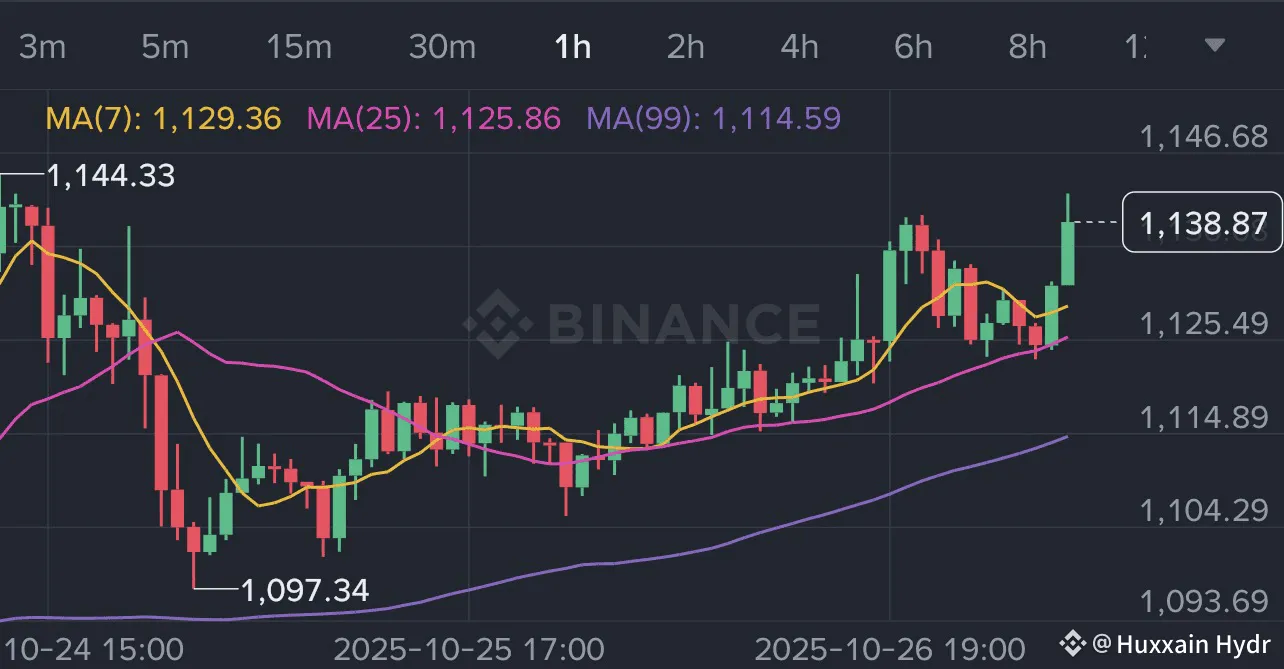Screen dimensions: 1284x669
Task: Click the current price tag 1,138.87
Action: [1202, 222]
